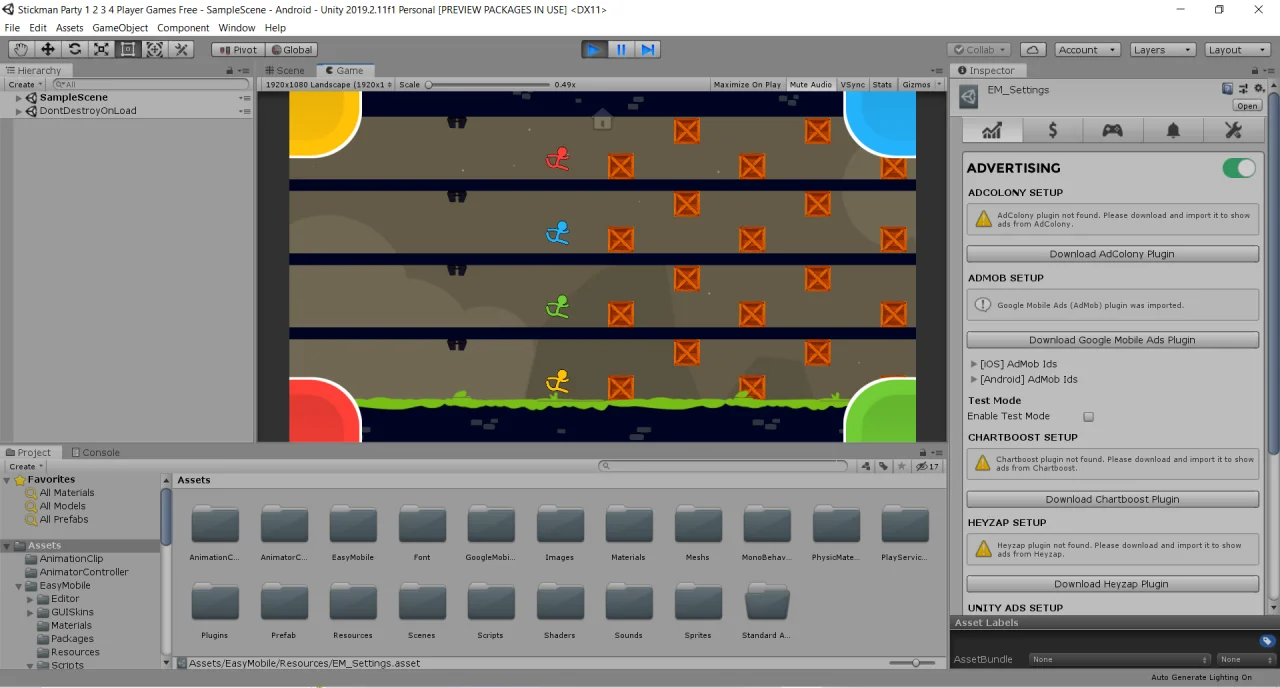Expand DontDestroyOnLoad in the Hierarchy

coord(19,111)
